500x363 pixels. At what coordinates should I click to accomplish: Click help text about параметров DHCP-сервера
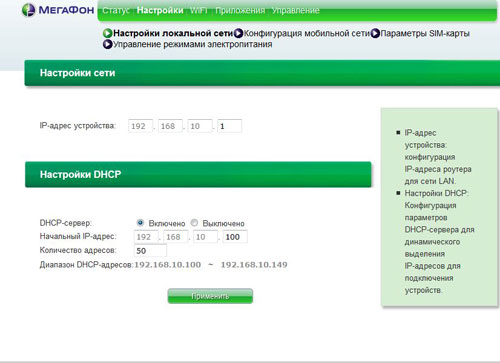pos(439,242)
